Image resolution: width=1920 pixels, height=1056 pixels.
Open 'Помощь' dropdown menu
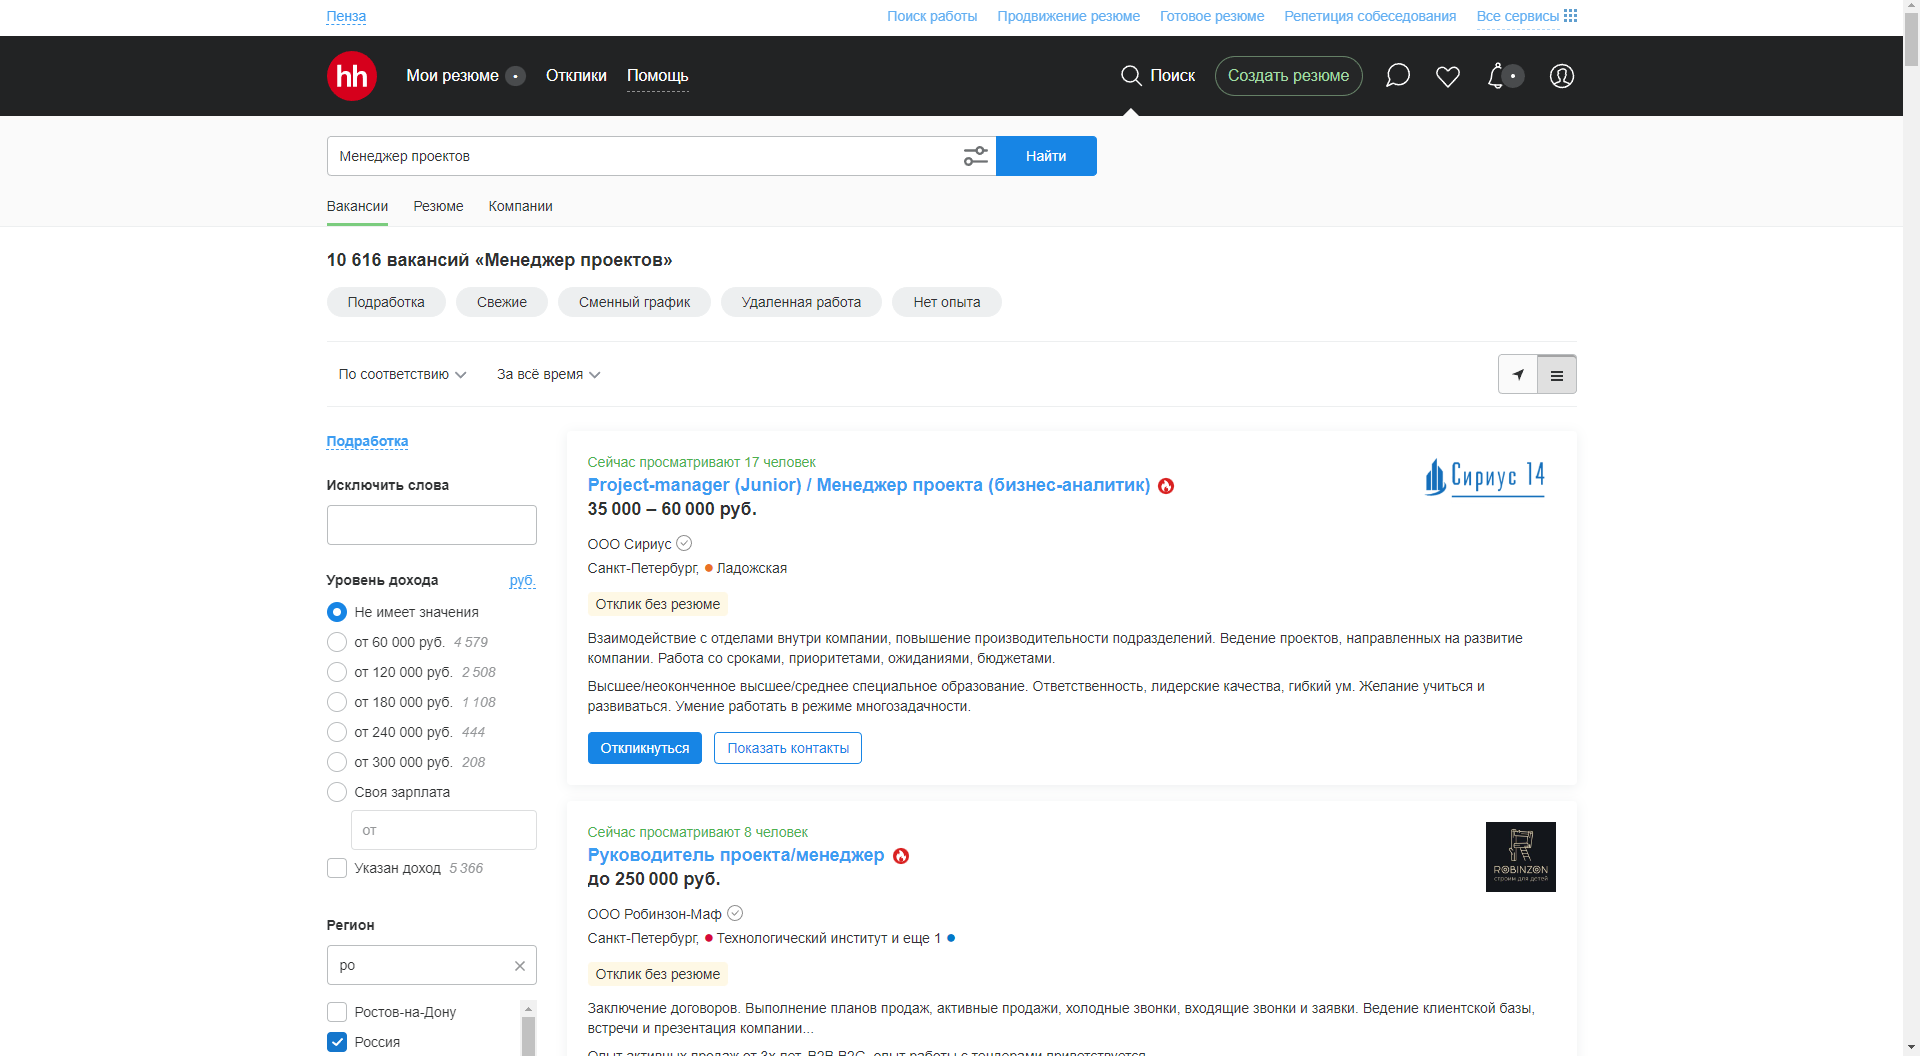pyautogui.click(x=657, y=76)
